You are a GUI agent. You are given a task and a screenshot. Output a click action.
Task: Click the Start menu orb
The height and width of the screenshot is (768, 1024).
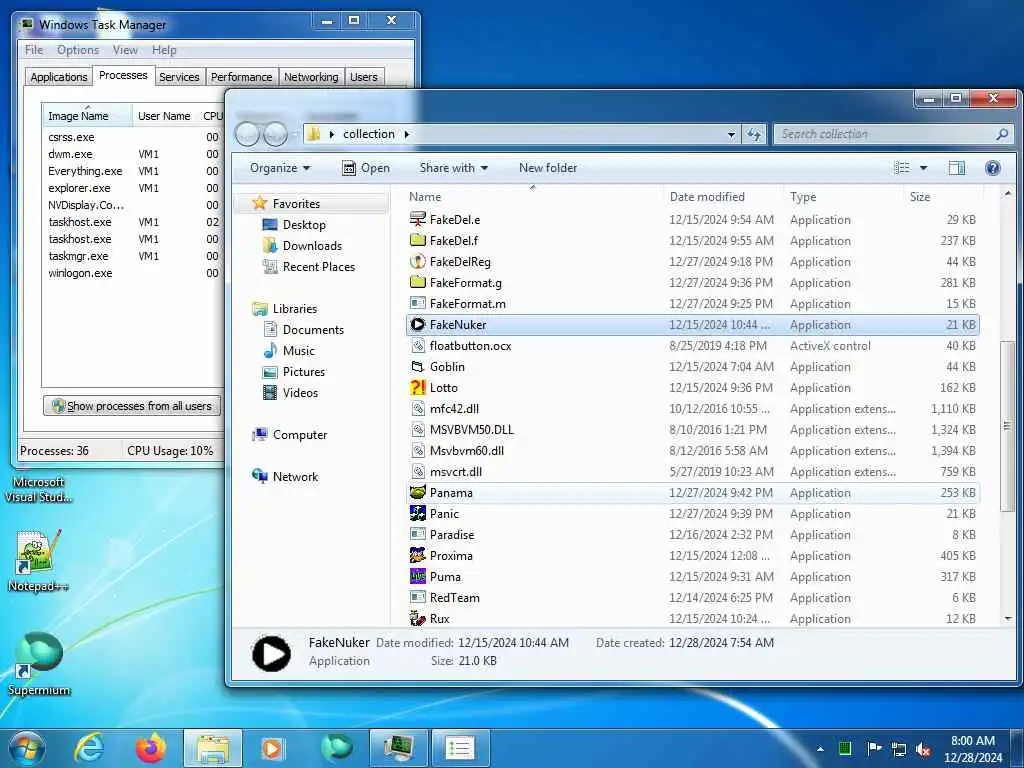[x=27, y=748]
